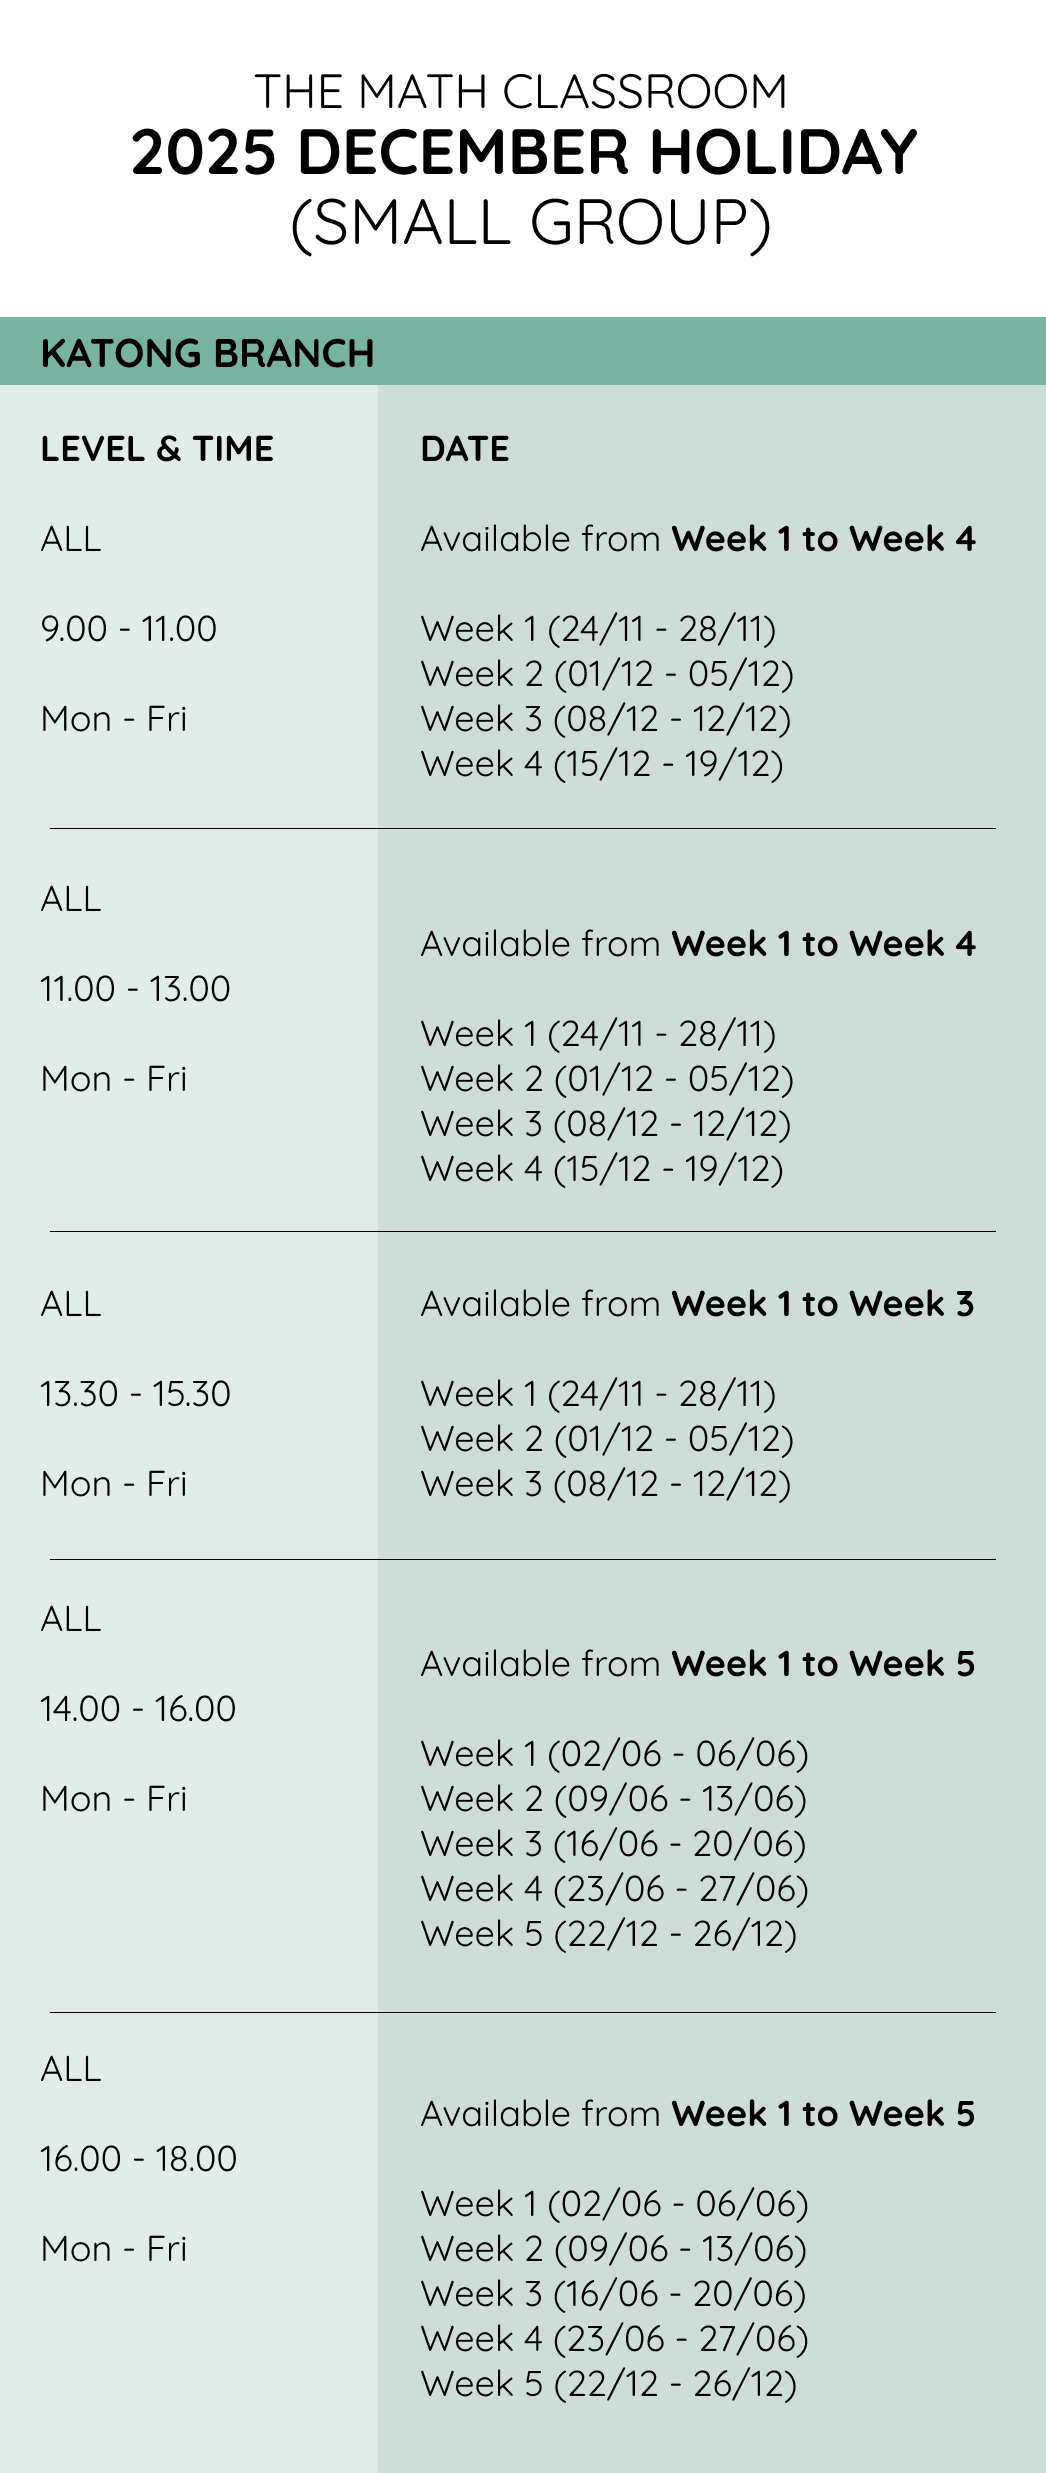The image size is (1046, 2473).
Task: Click Week 2 (01/12 - 05/12) in 13.30 slot
Action: 607,1439
